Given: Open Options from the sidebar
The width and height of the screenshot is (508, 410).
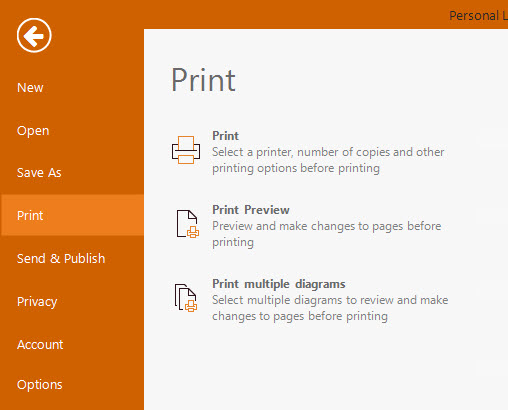Looking at the screenshot, I should point(40,385).
